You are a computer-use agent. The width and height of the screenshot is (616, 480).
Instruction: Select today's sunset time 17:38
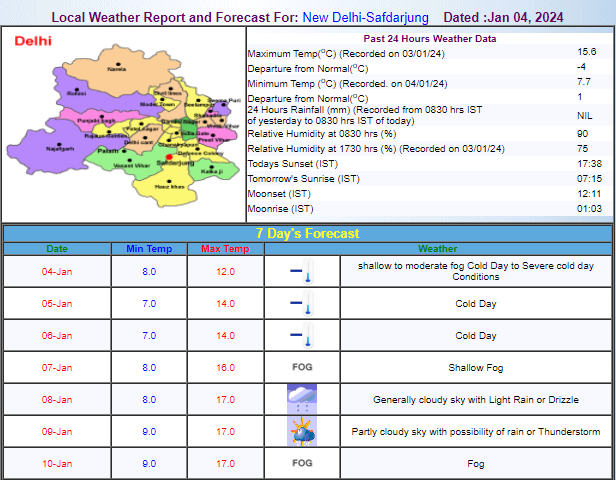click(x=589, y=163)
